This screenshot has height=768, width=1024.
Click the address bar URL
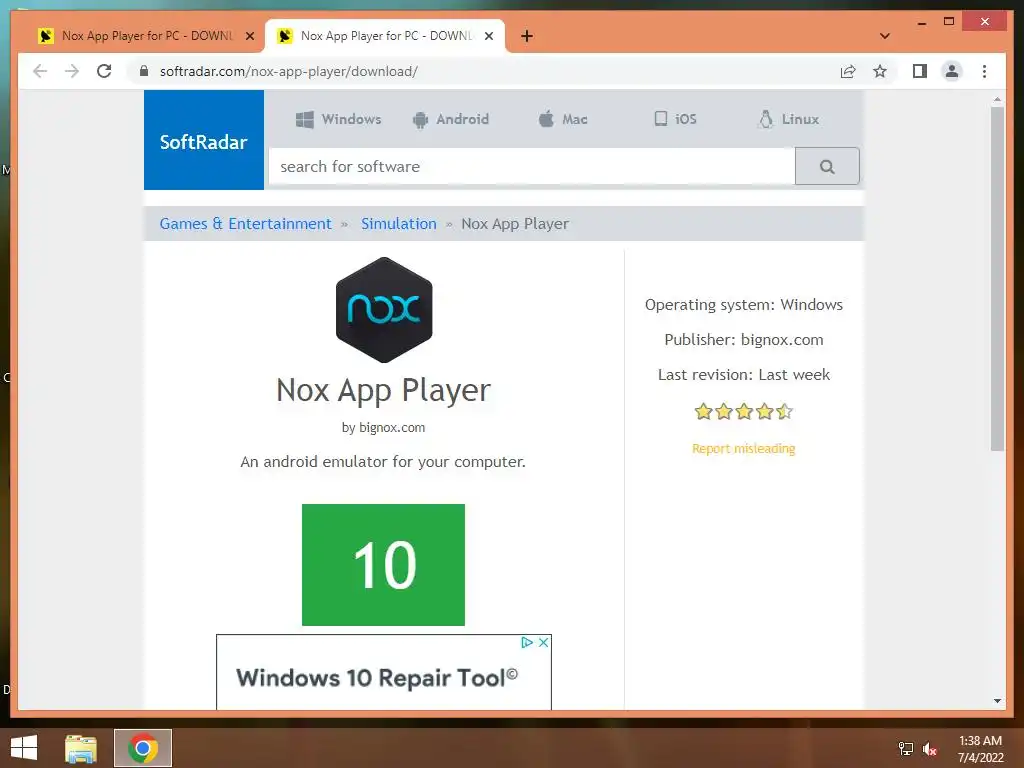pos(289,71)
